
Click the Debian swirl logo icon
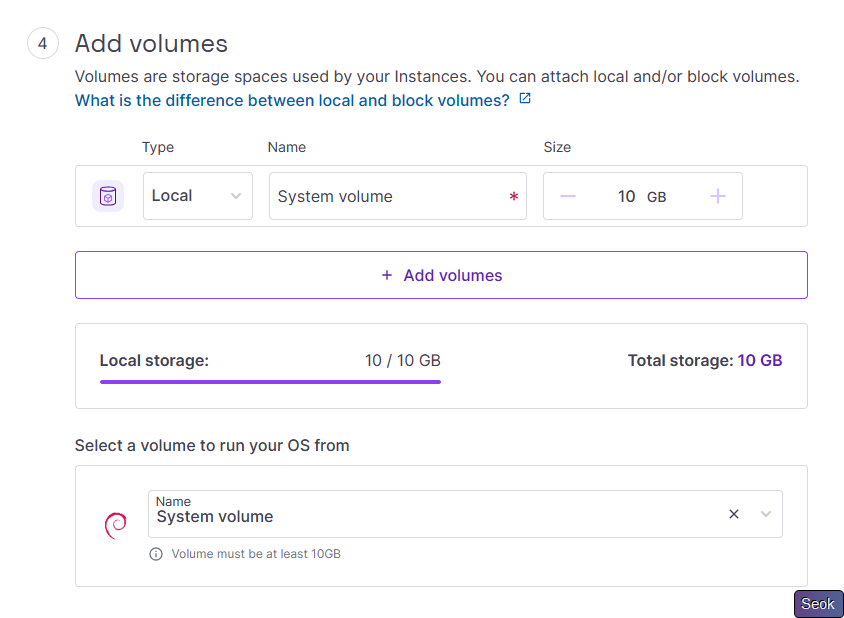click(x=116, y=525)
